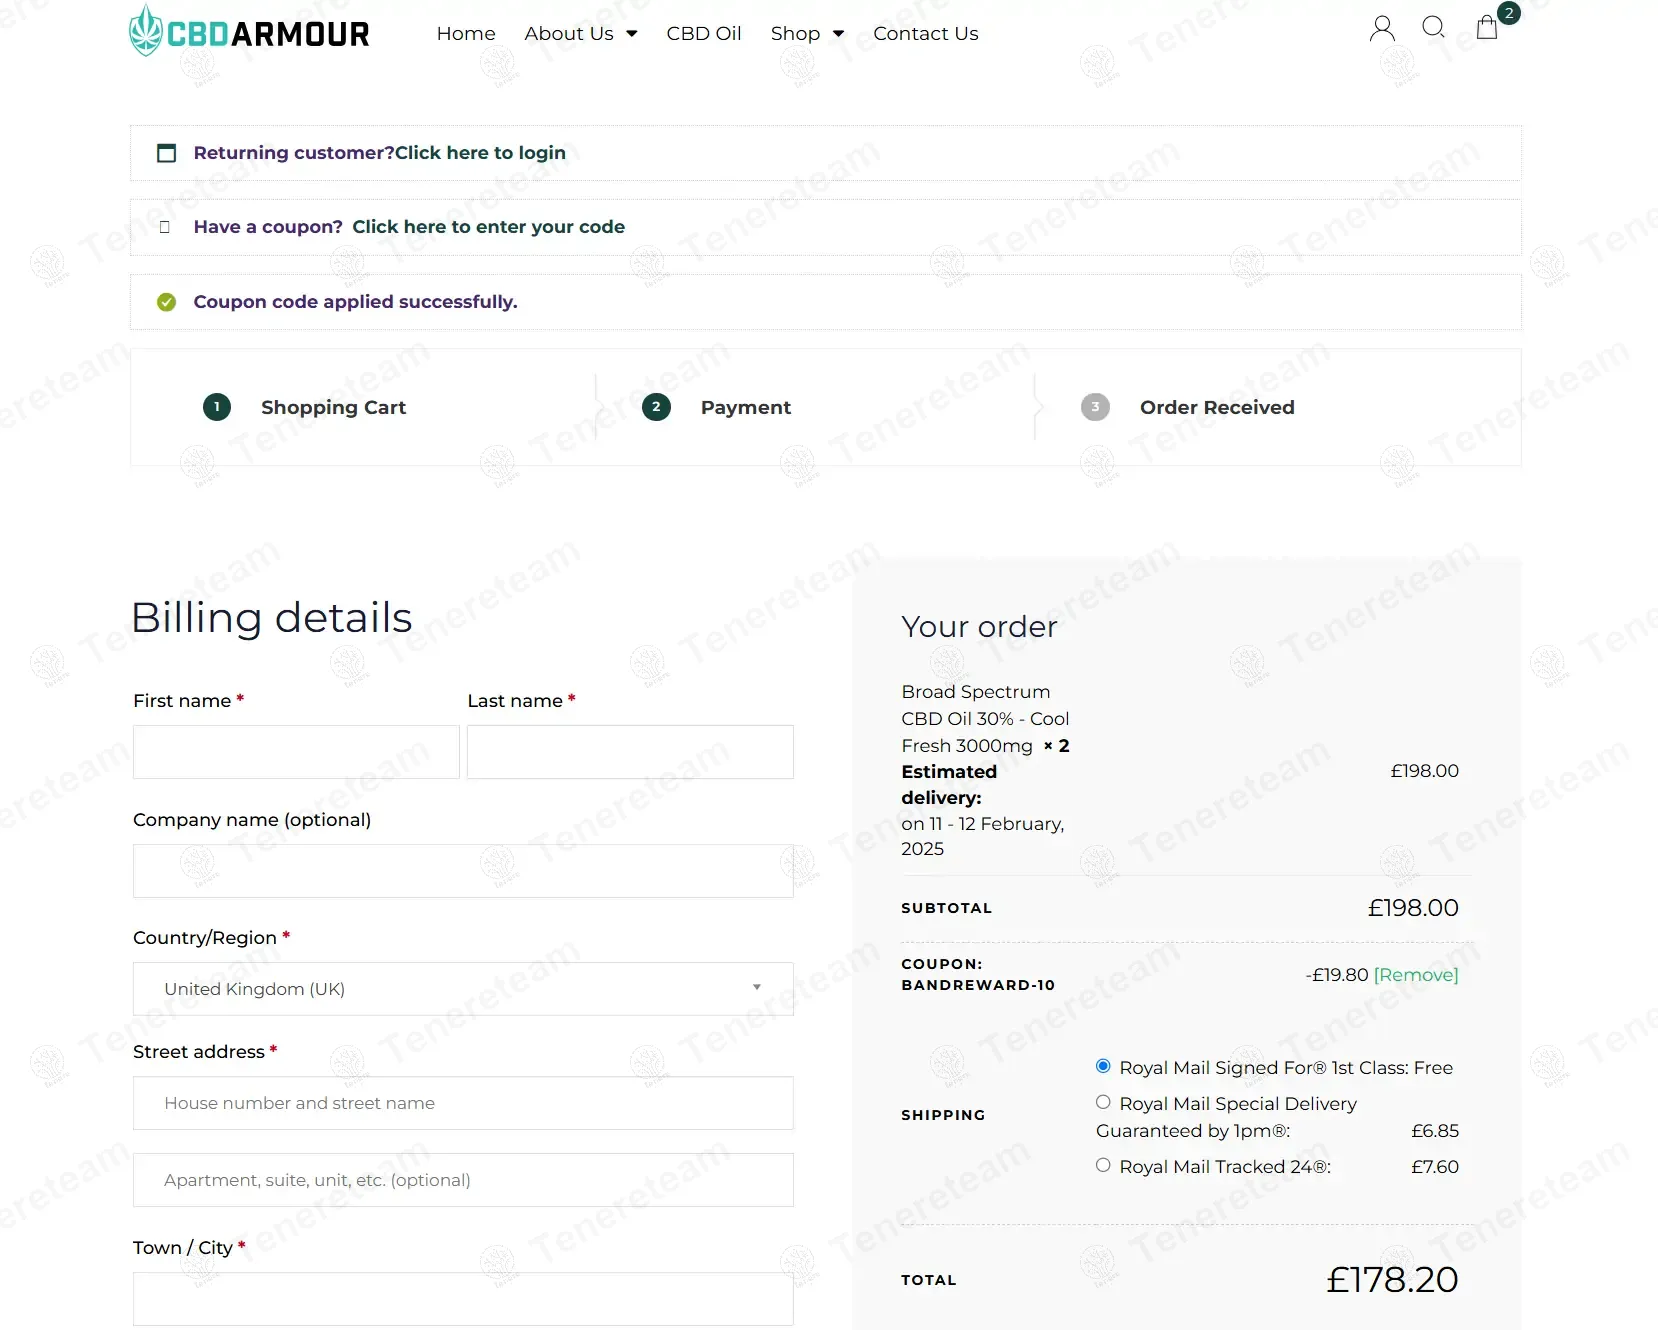Click the returning customer calendar icon
This screenshot has width=1658, height=1330.
pos(167,153)
